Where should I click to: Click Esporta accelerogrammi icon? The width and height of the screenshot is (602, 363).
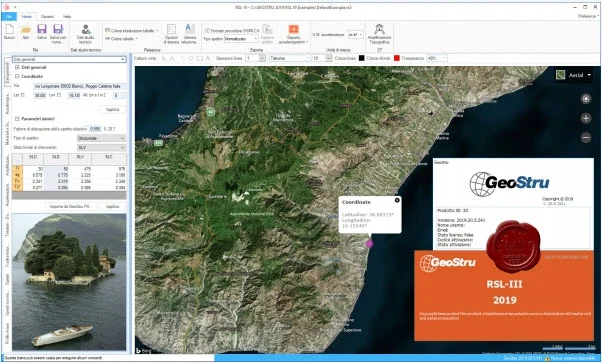pos(293,30)
